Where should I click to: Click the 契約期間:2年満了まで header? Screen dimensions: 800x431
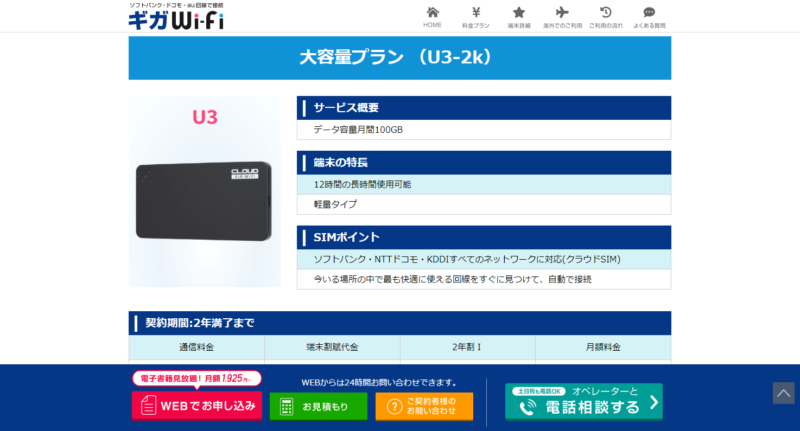coord(399,323)
